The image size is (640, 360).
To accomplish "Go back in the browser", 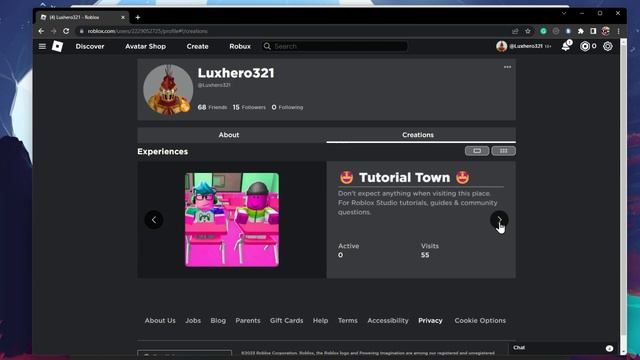I will [41, 31].
